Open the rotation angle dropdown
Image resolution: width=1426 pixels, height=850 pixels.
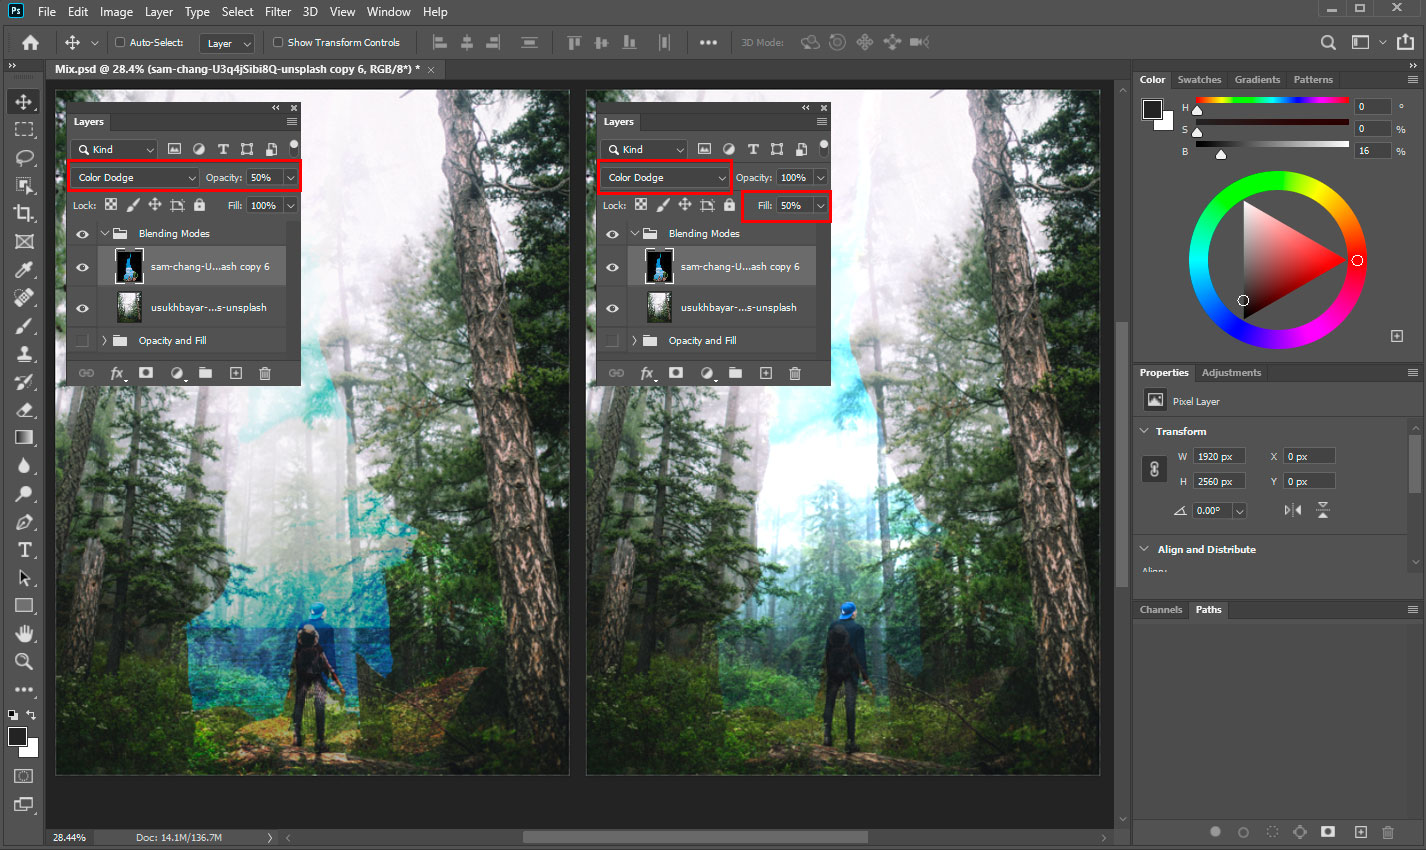click(1239, 510)
